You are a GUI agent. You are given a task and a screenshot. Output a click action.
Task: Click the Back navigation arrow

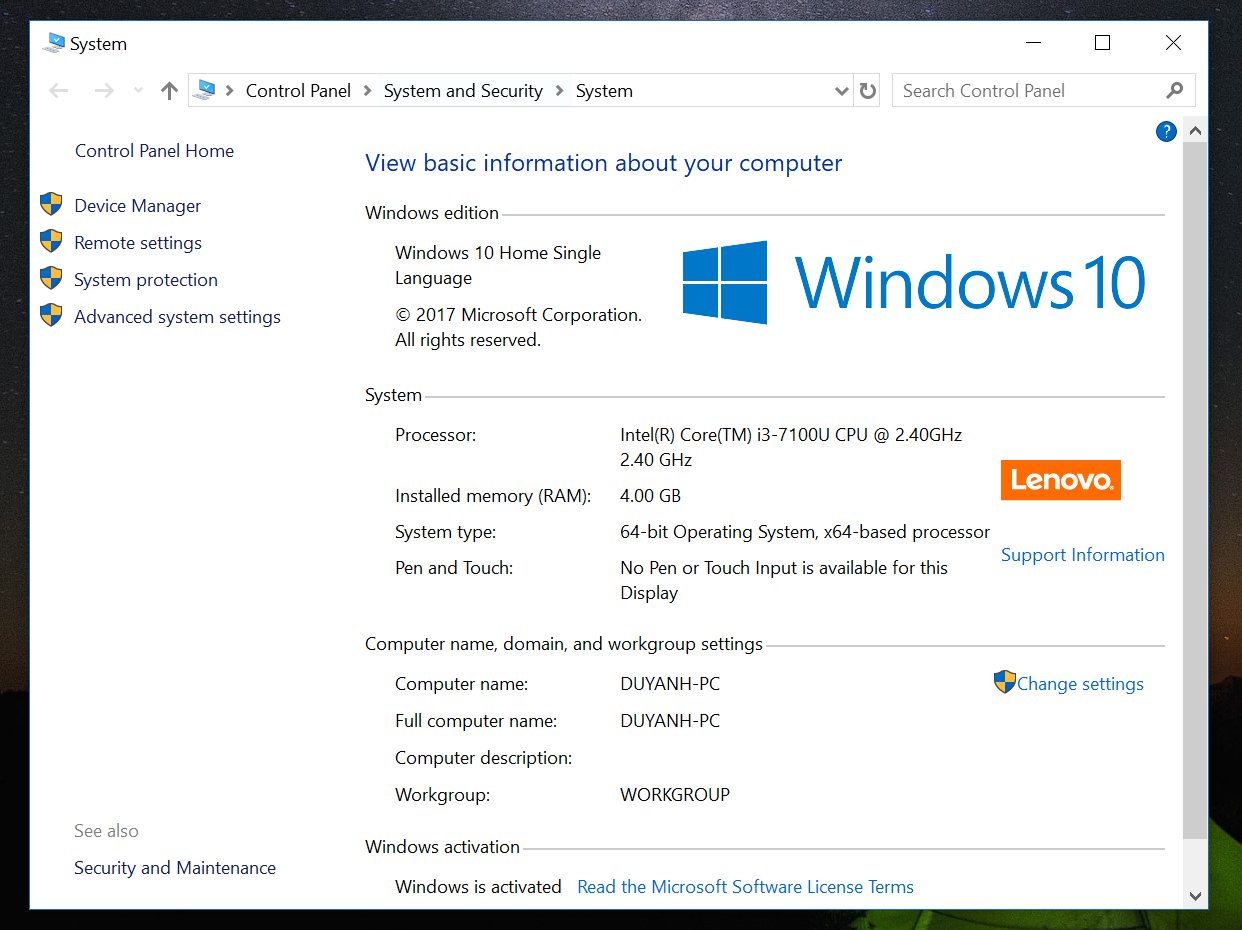coord(59,91)
